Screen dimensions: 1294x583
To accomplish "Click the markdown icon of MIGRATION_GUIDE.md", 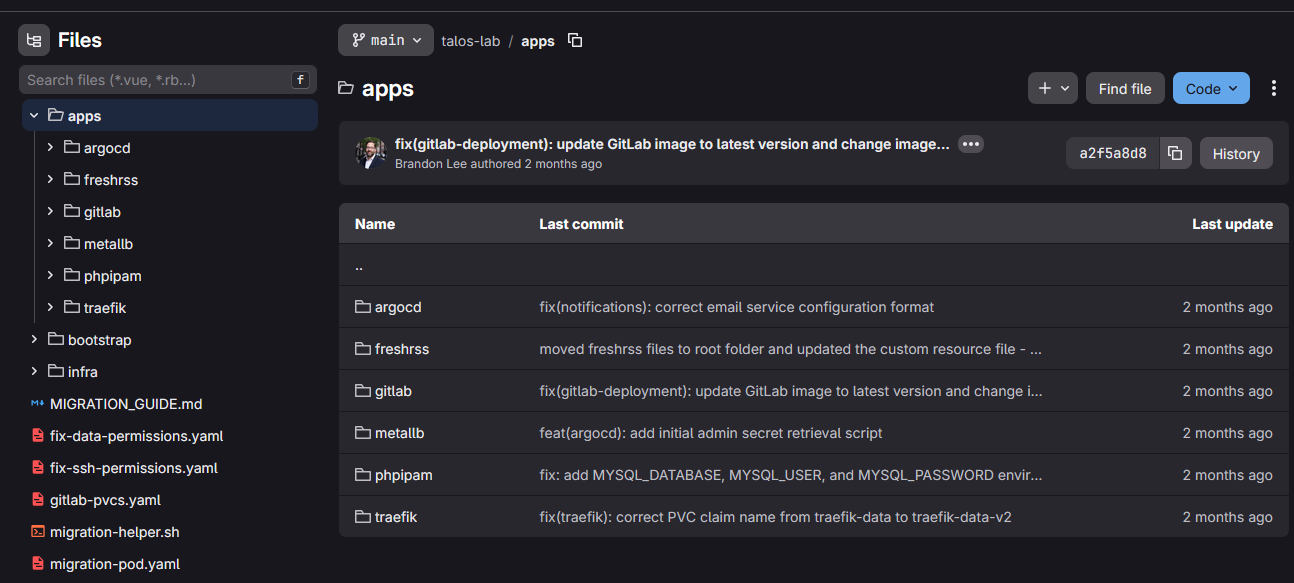I will [x=37, y=404].
